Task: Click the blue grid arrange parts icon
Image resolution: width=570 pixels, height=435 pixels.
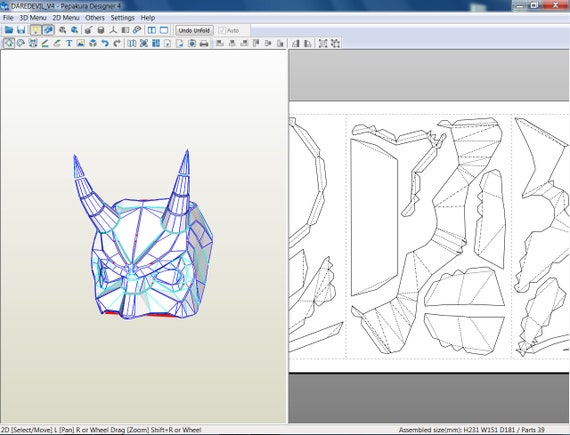Action: (156, 43)
